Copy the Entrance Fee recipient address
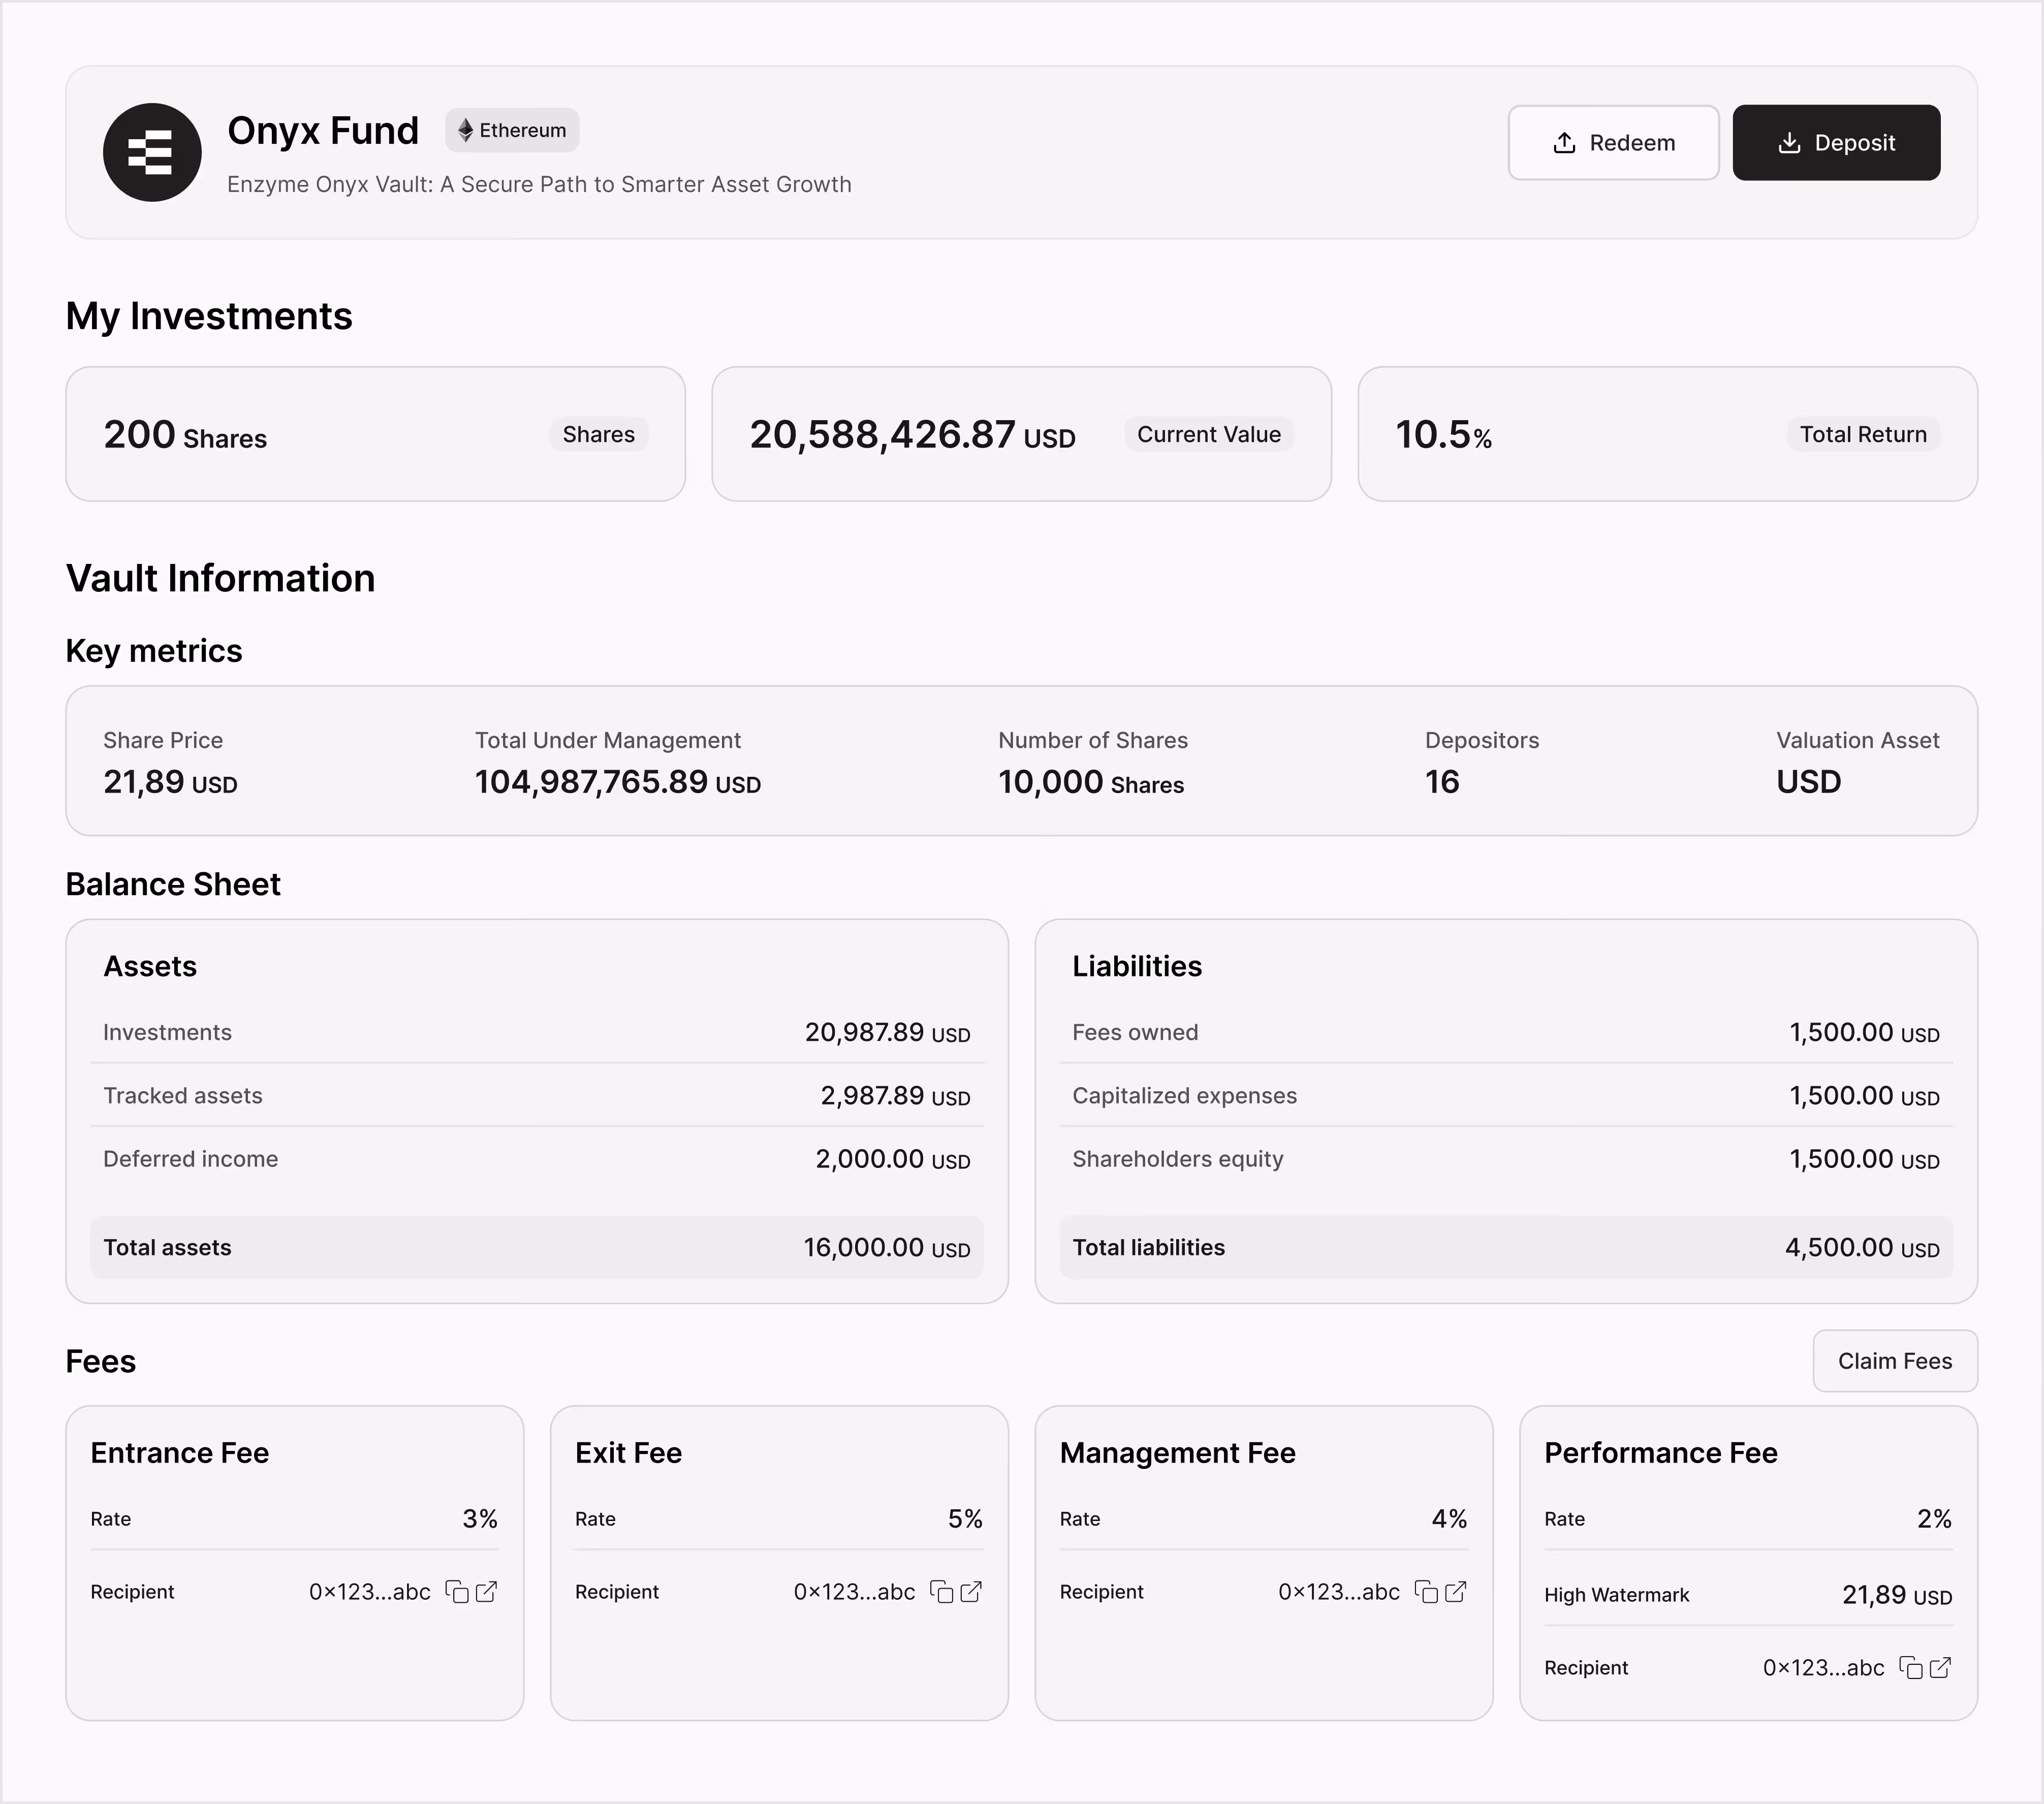The width and height of the screenshot is (2044, 1804). pos(457,1592)
